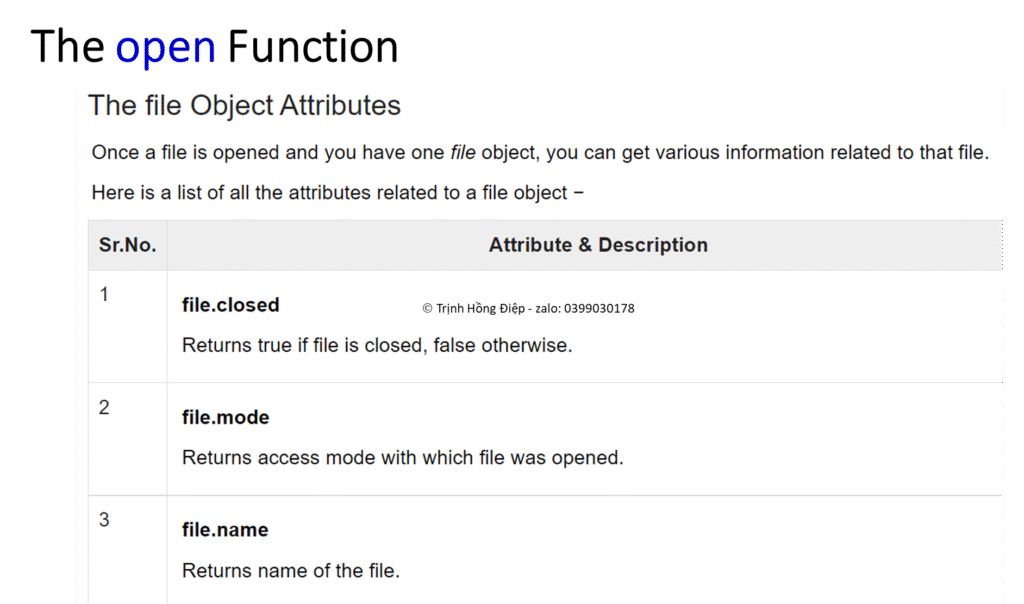The width and height of the screenshot is (1024, 604).
Task: Click the "Returns name of the file" description
Action: pyautogui.click(x=290, y=571)
